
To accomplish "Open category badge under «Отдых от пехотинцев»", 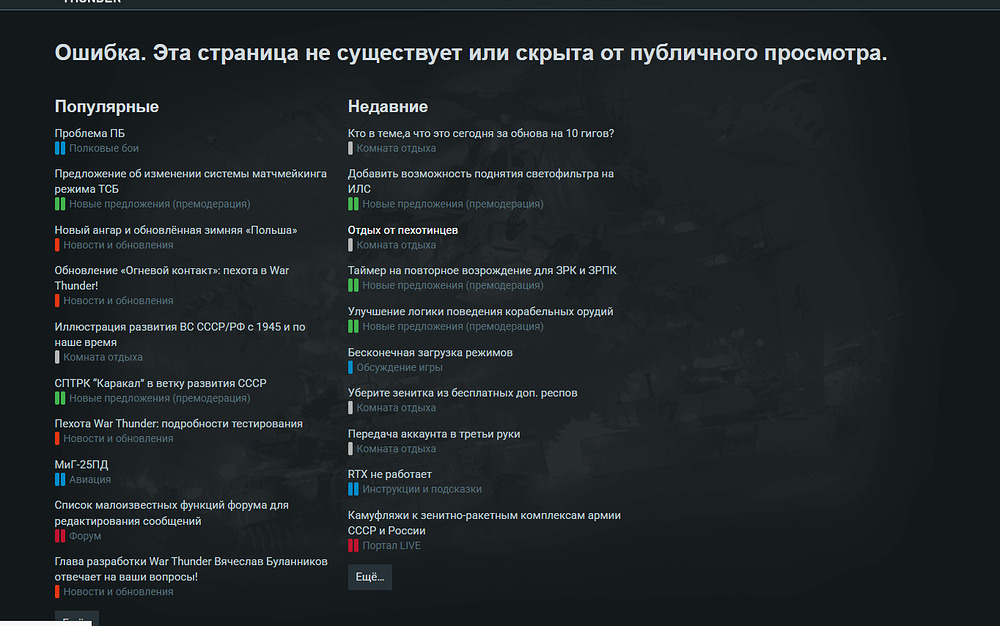I will click(x=396, y=245).
